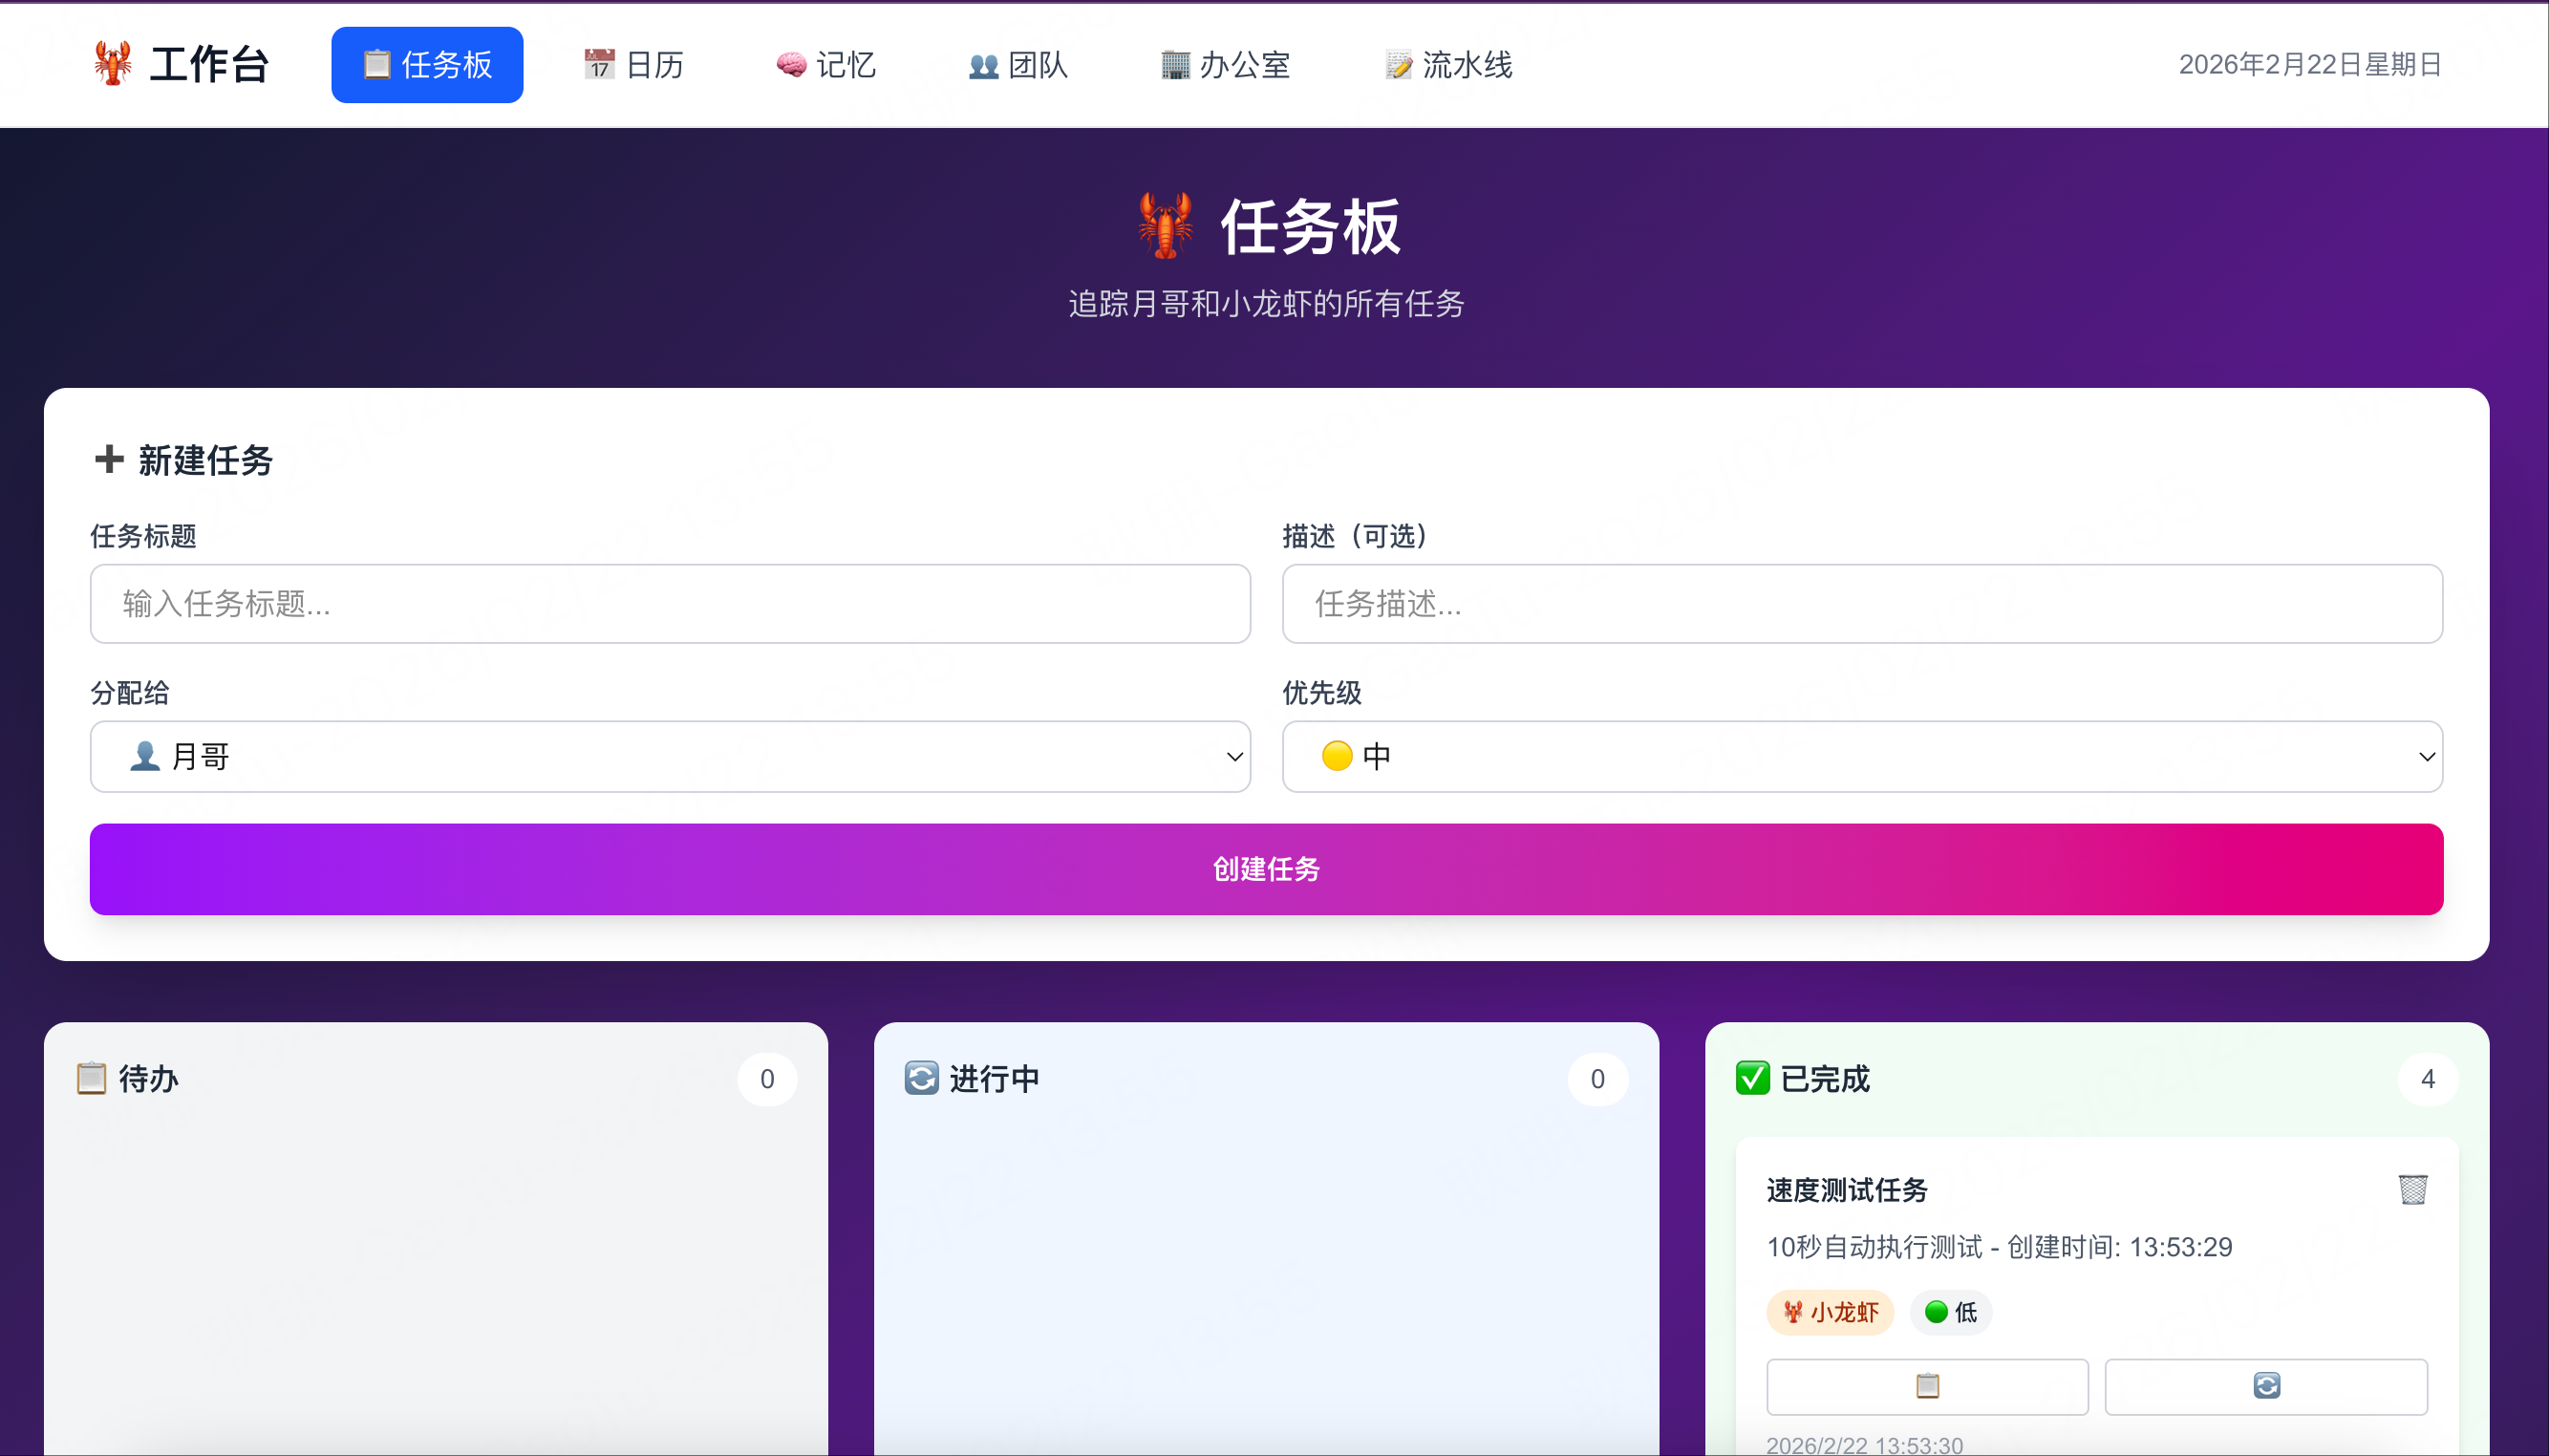Click the green checkmark 已完成 column icon
Screen dimensions: 2549x1456
tap(1752, 1078)
